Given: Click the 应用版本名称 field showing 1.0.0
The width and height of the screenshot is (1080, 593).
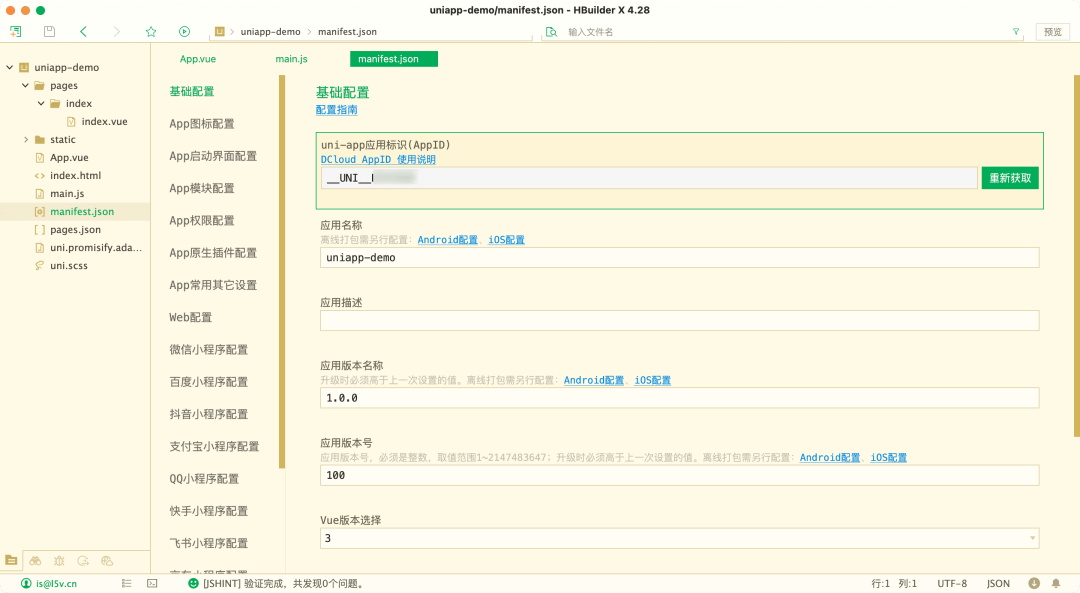Looking at the screenshot, I should point(679,398).
